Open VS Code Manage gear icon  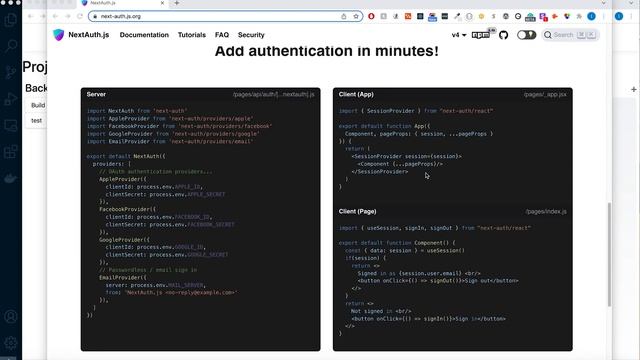(11, 342)
